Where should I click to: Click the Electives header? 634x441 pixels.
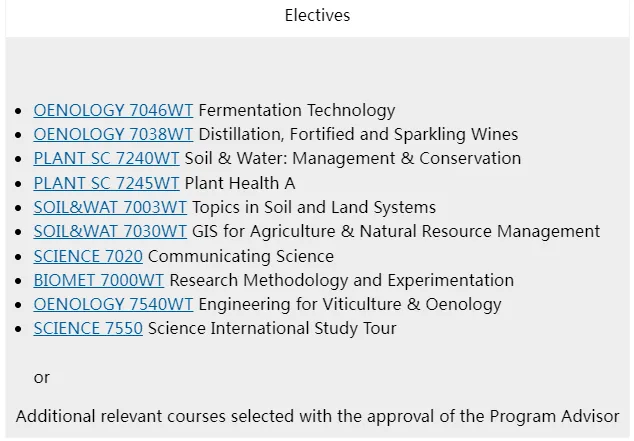pos(317,15)
